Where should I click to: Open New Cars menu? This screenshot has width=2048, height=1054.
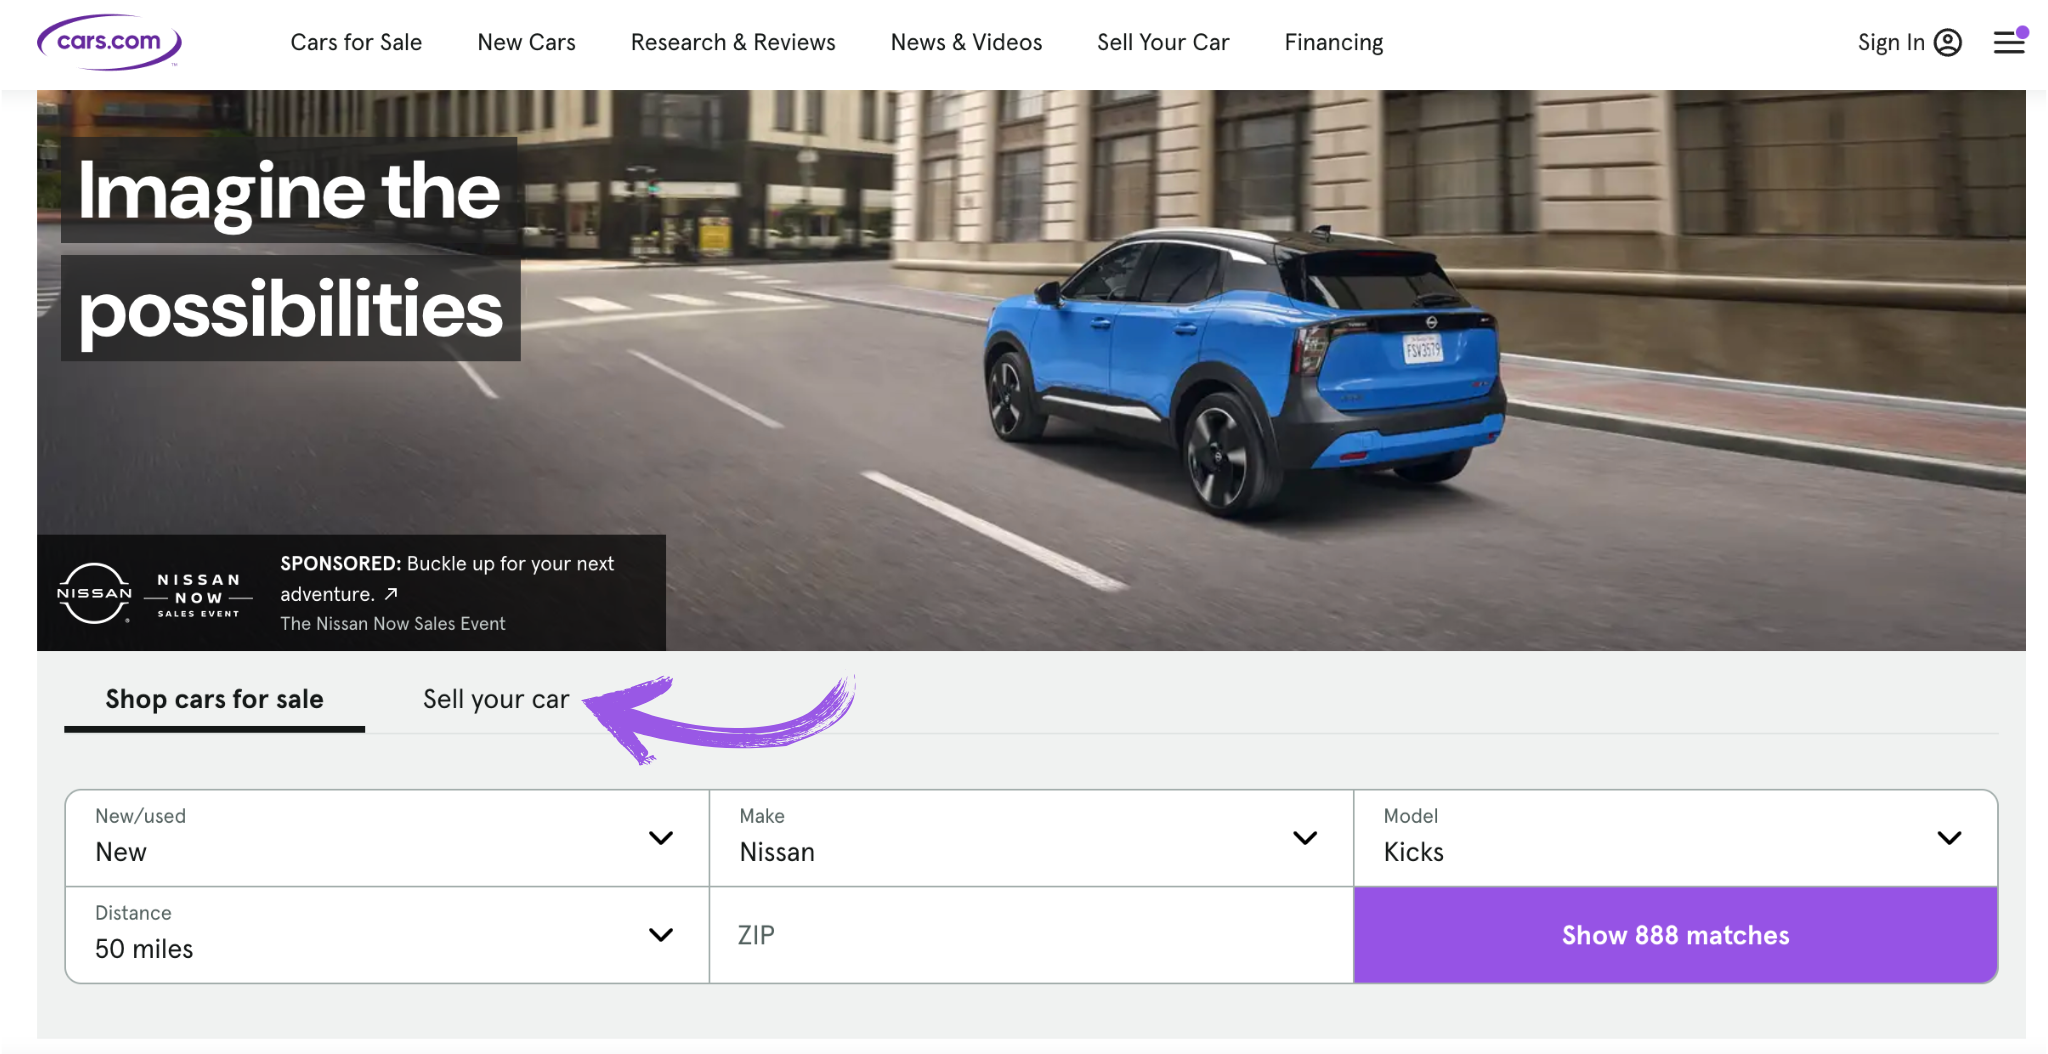pyautogui.click(x=526, y=42)
